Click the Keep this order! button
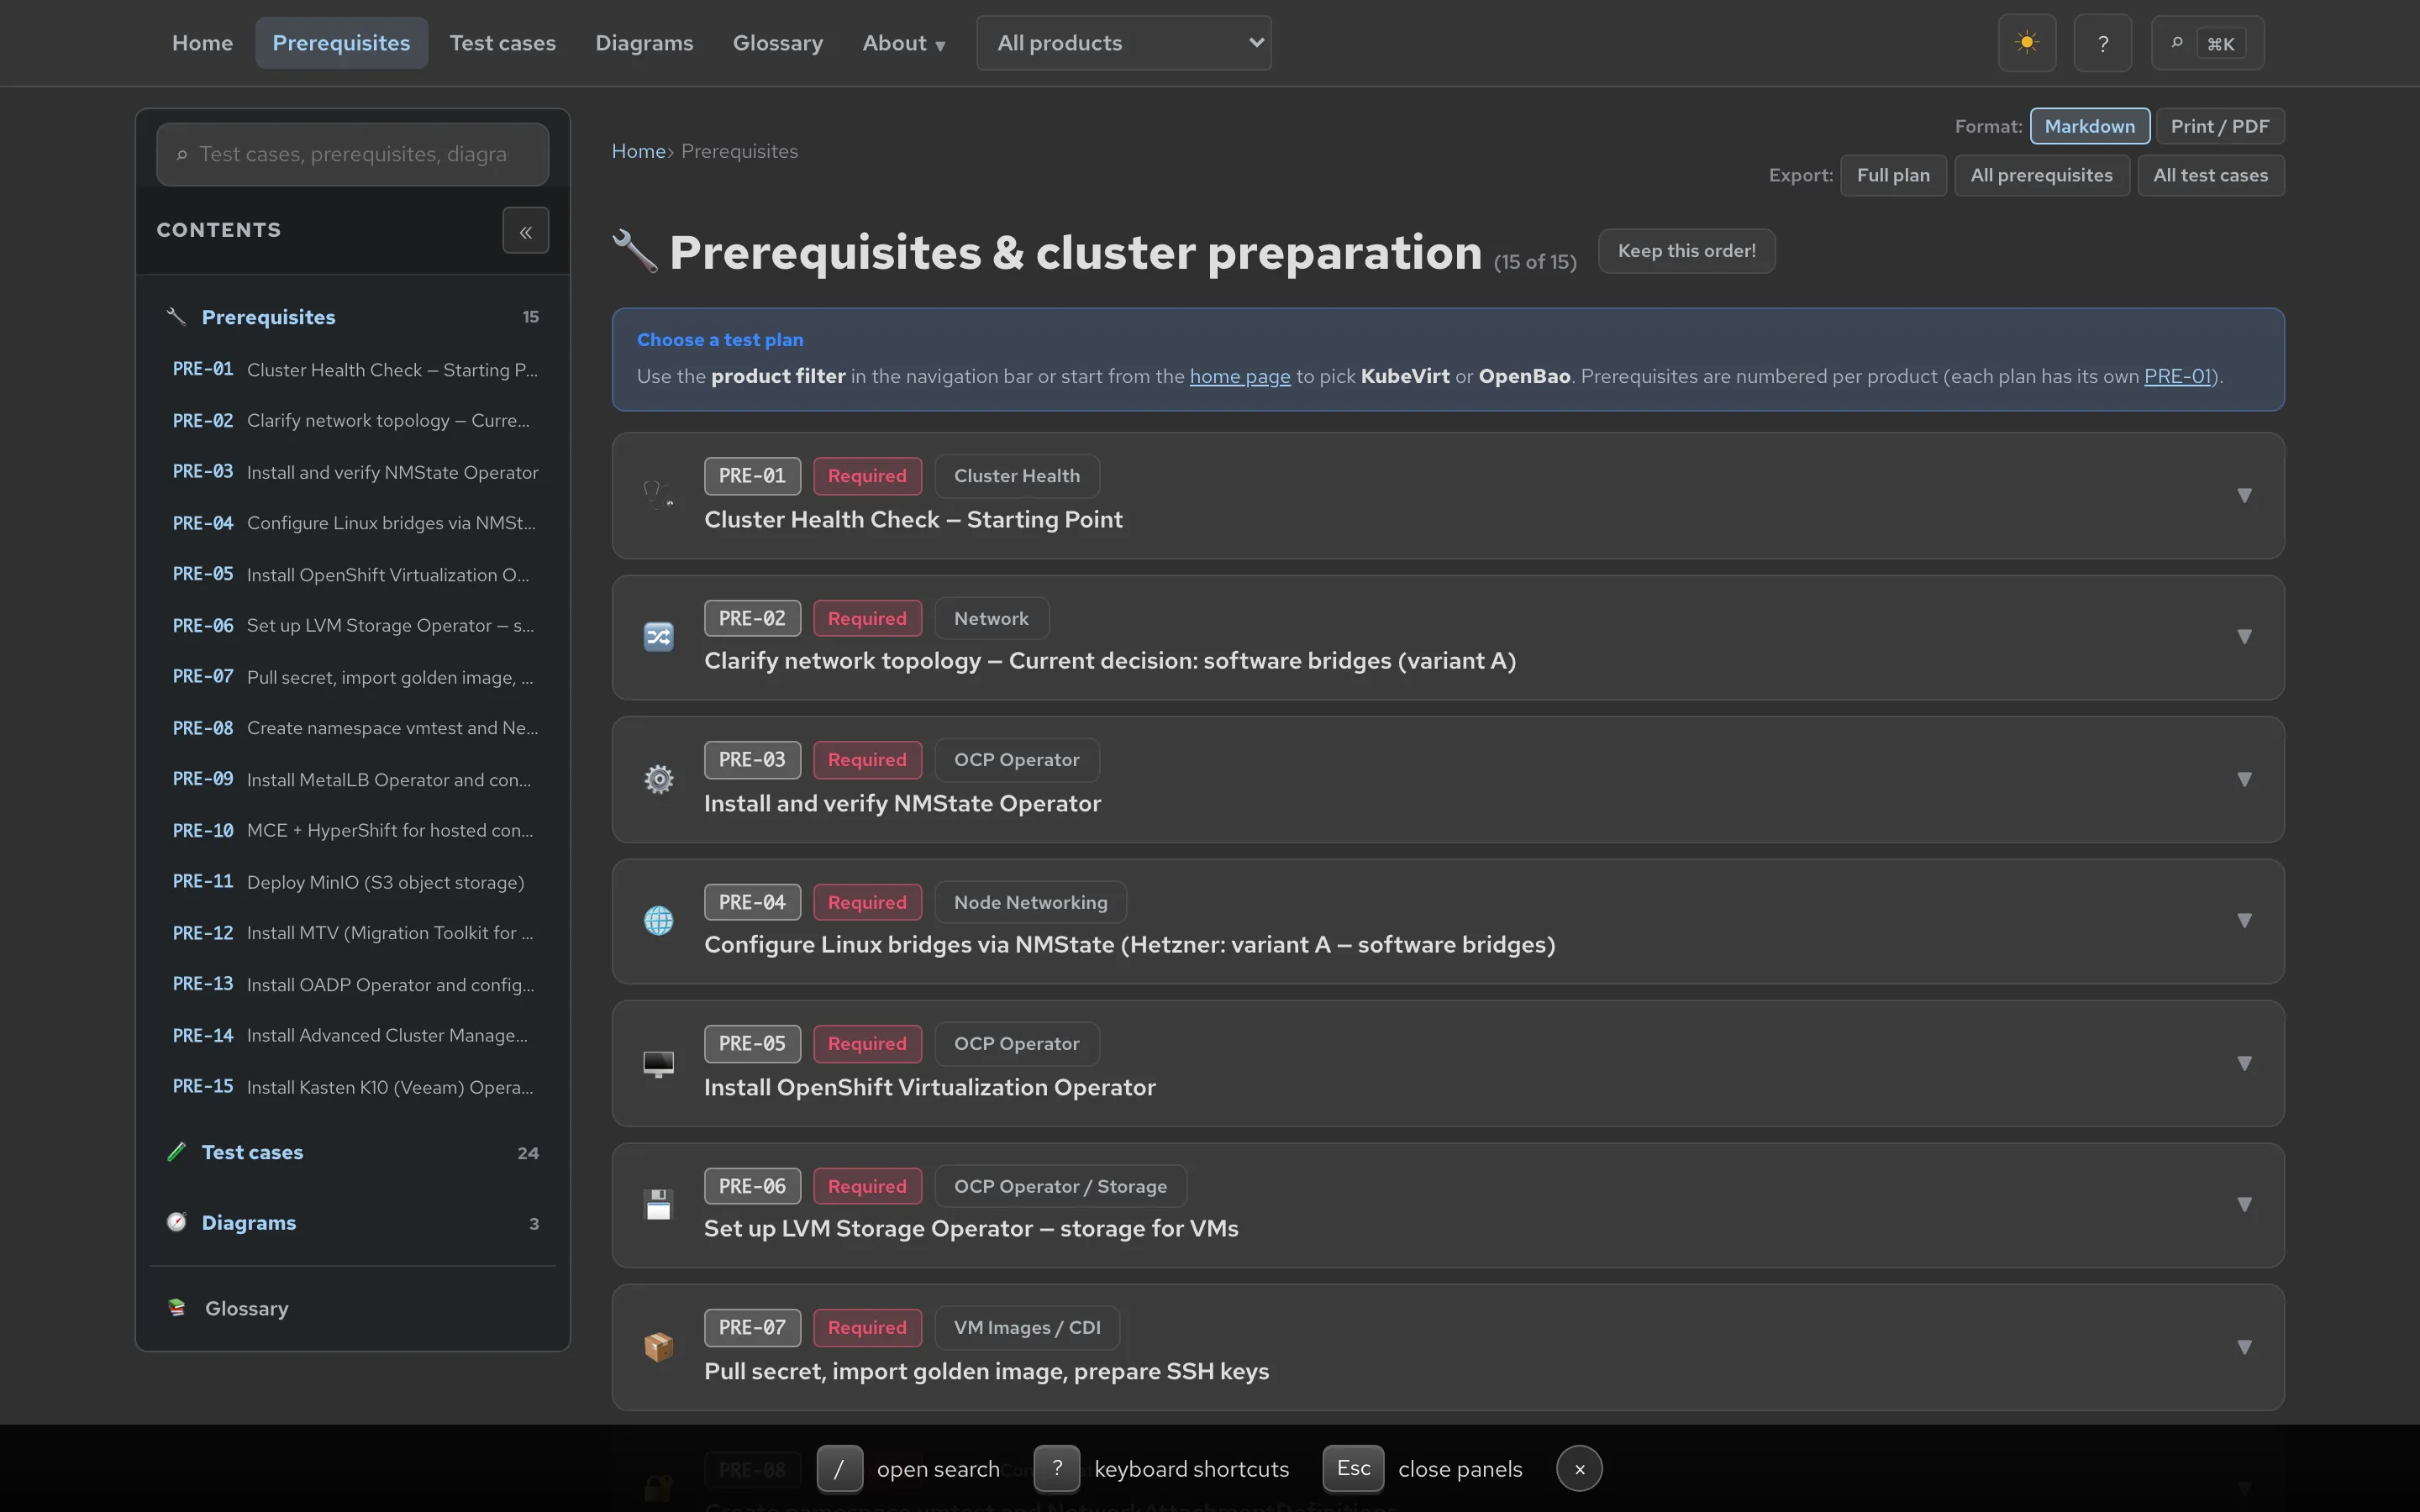Image resolution: width=2420 pixels, height=1512 pixels. pyautogui.click(x=1686, y=251)
